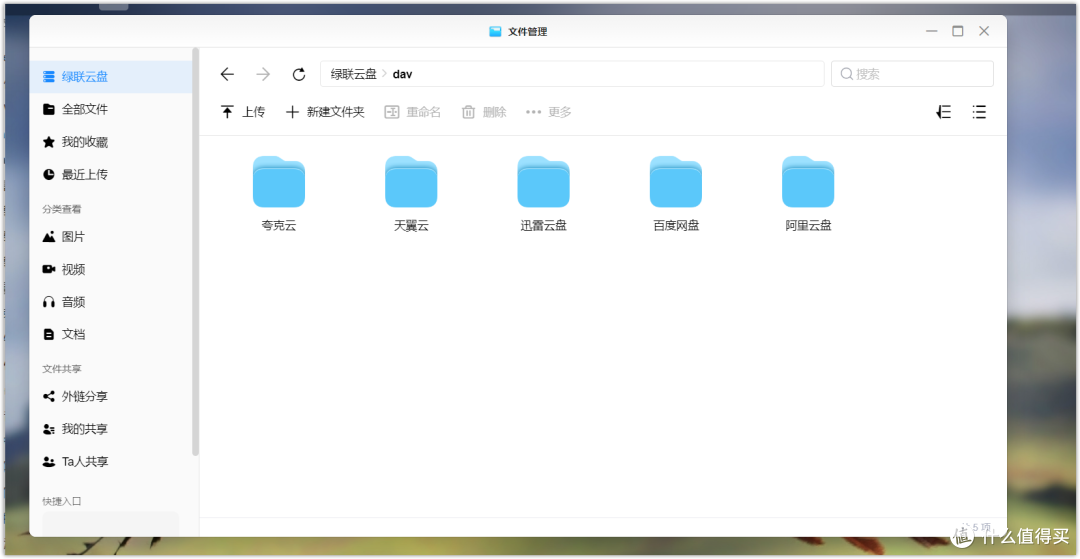Switch to list view layout
This screenshot has height=559, width=1080.
coord(979,112)
